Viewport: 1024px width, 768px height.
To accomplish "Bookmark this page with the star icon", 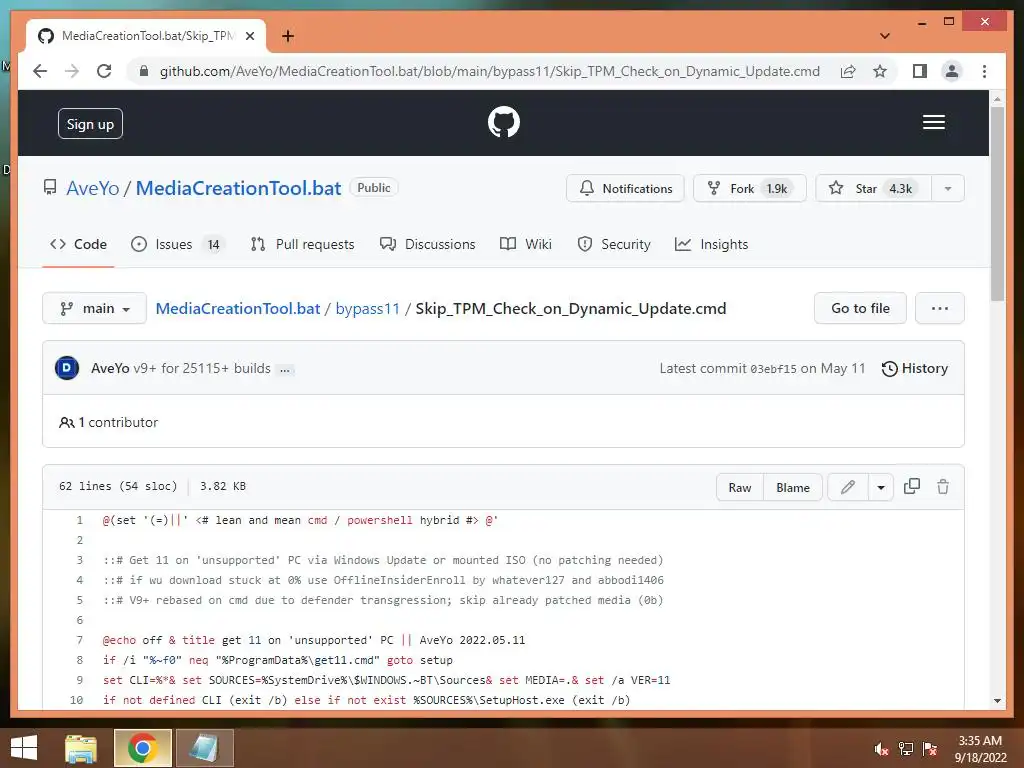I will click(880, 71).
